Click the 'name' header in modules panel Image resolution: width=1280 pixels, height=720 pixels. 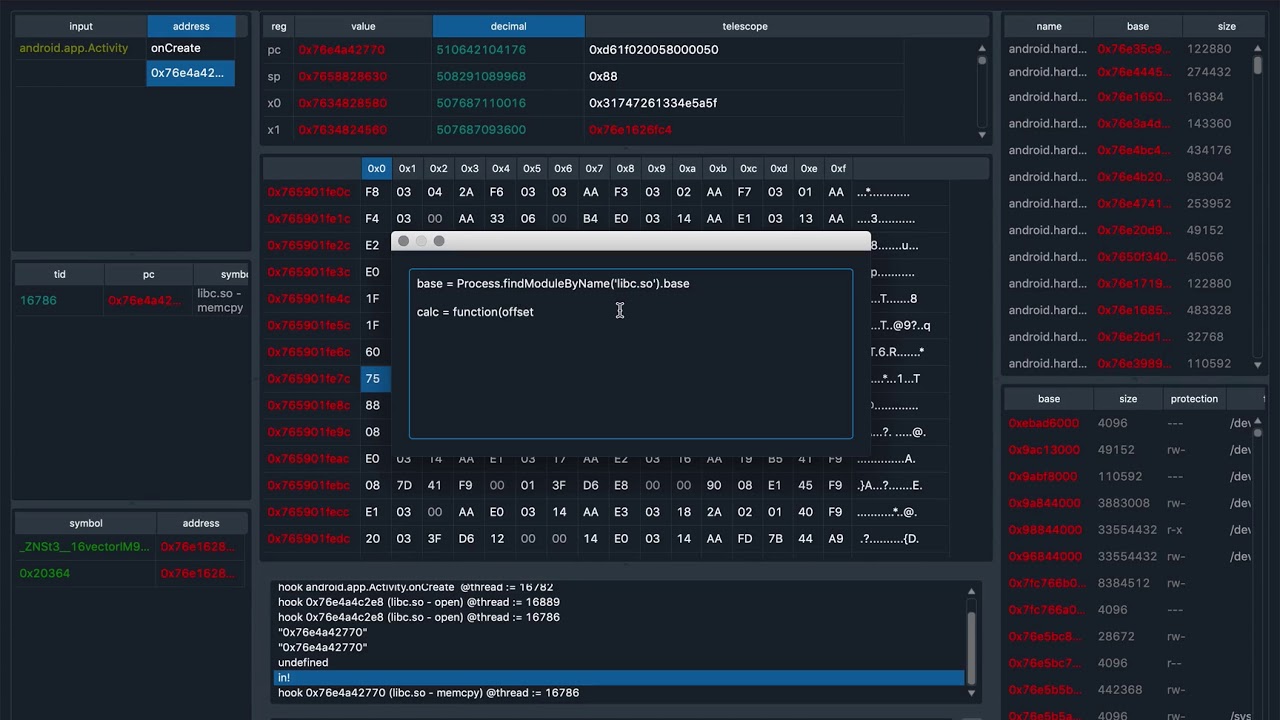1049,26
